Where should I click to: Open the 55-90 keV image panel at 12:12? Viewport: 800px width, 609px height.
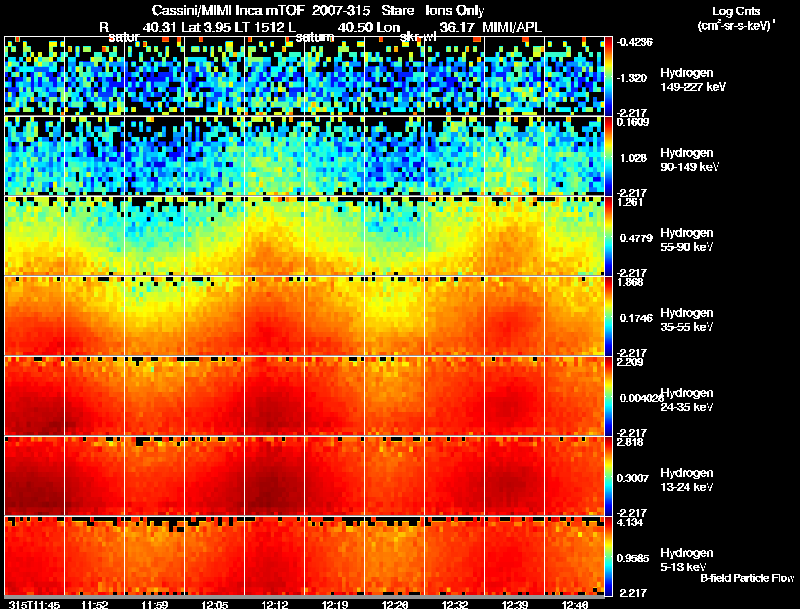pyautogui.click(x=274, y=236)
